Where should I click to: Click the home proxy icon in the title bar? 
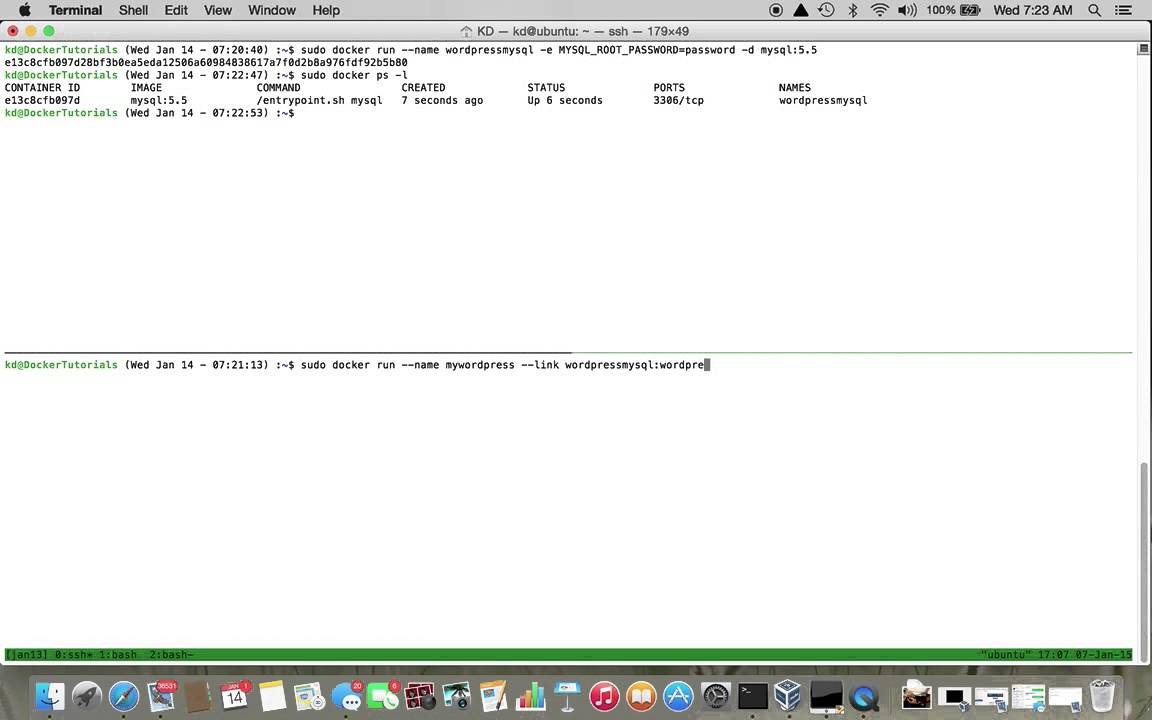point(466,31)
